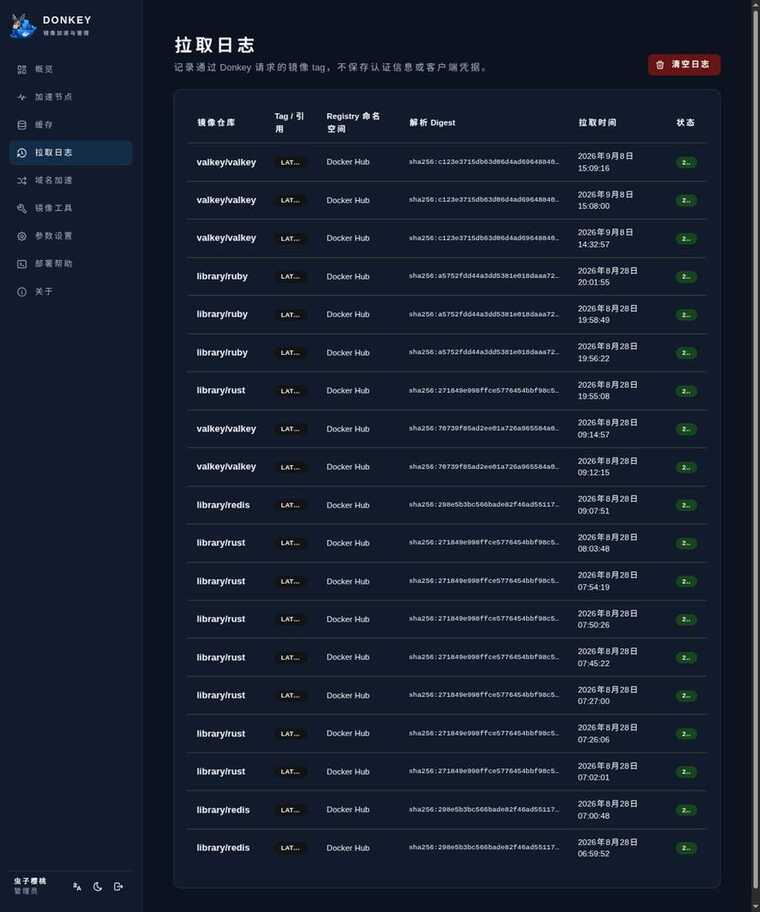This screenshot has height=912, width=760.
Task: Click the status badge in the 08:03:48 row
Action: [x=686, y=543]
